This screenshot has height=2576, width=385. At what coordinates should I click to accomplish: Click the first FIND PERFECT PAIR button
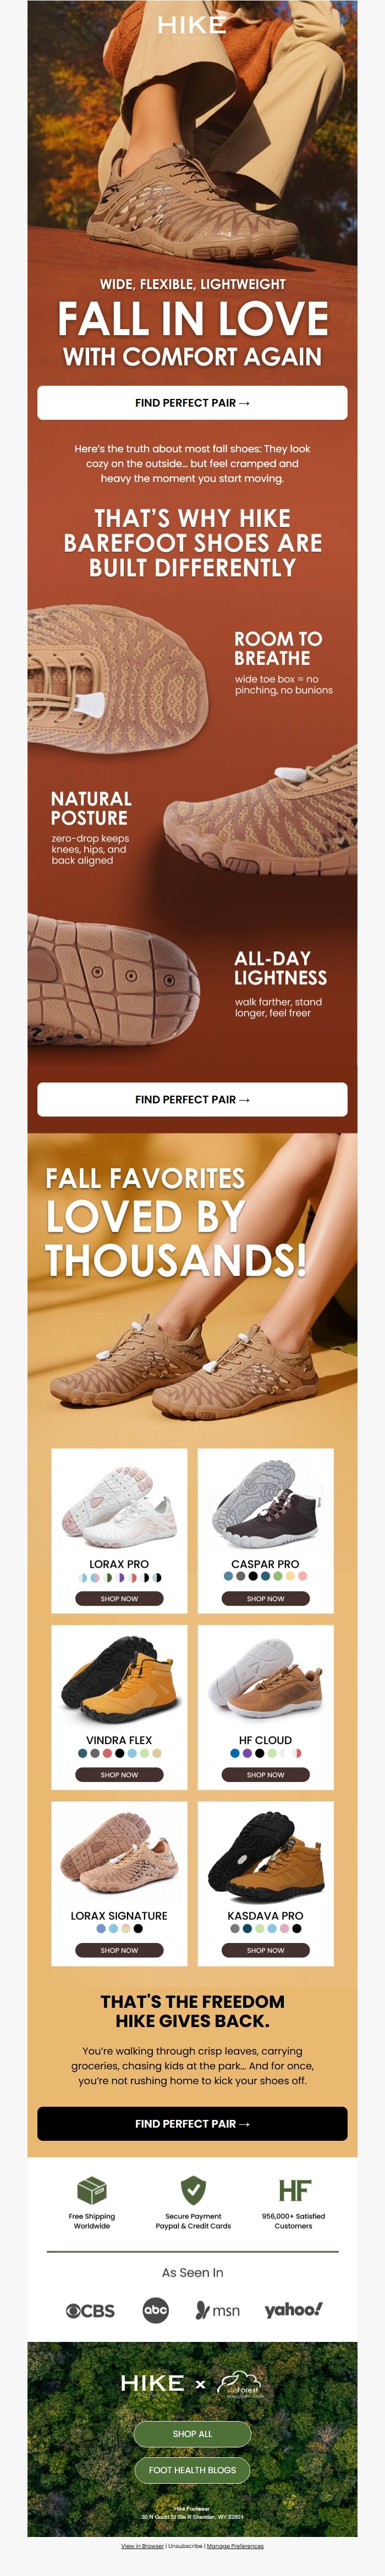(192, 402)
